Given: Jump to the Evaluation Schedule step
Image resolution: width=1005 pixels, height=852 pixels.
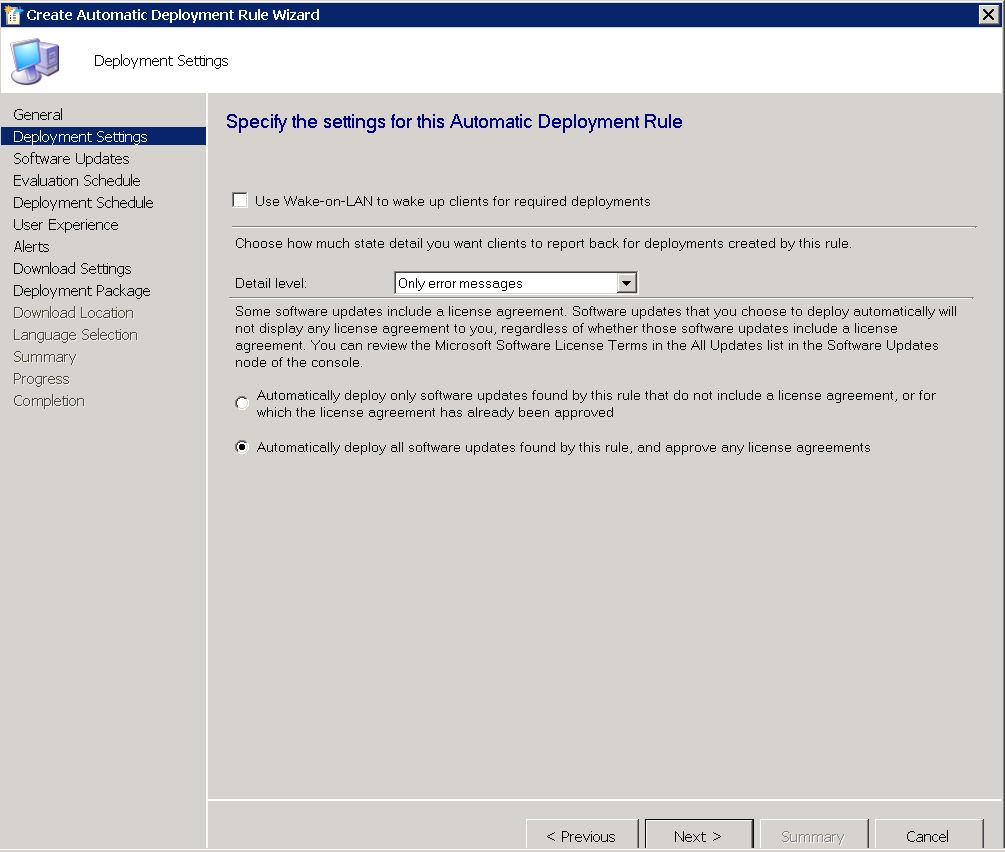Looking at the screenshot, I should point(76,180).
